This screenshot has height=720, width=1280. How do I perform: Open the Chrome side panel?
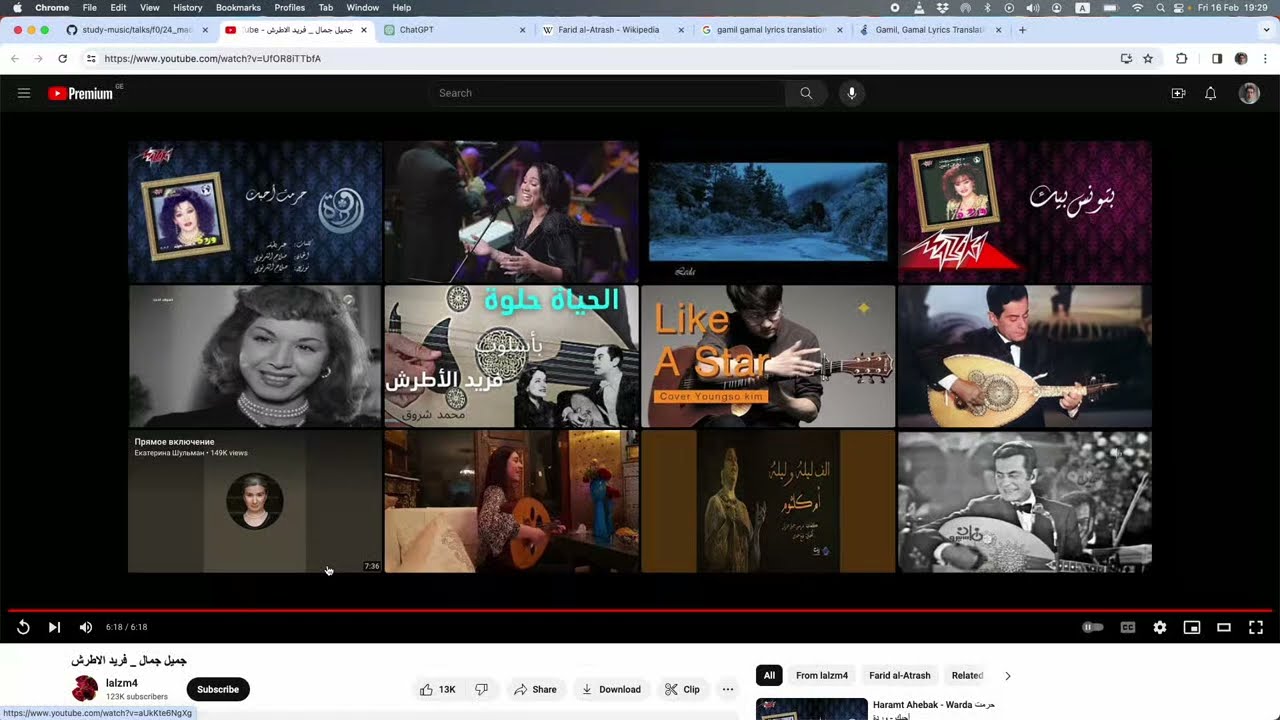(1217, 59)
